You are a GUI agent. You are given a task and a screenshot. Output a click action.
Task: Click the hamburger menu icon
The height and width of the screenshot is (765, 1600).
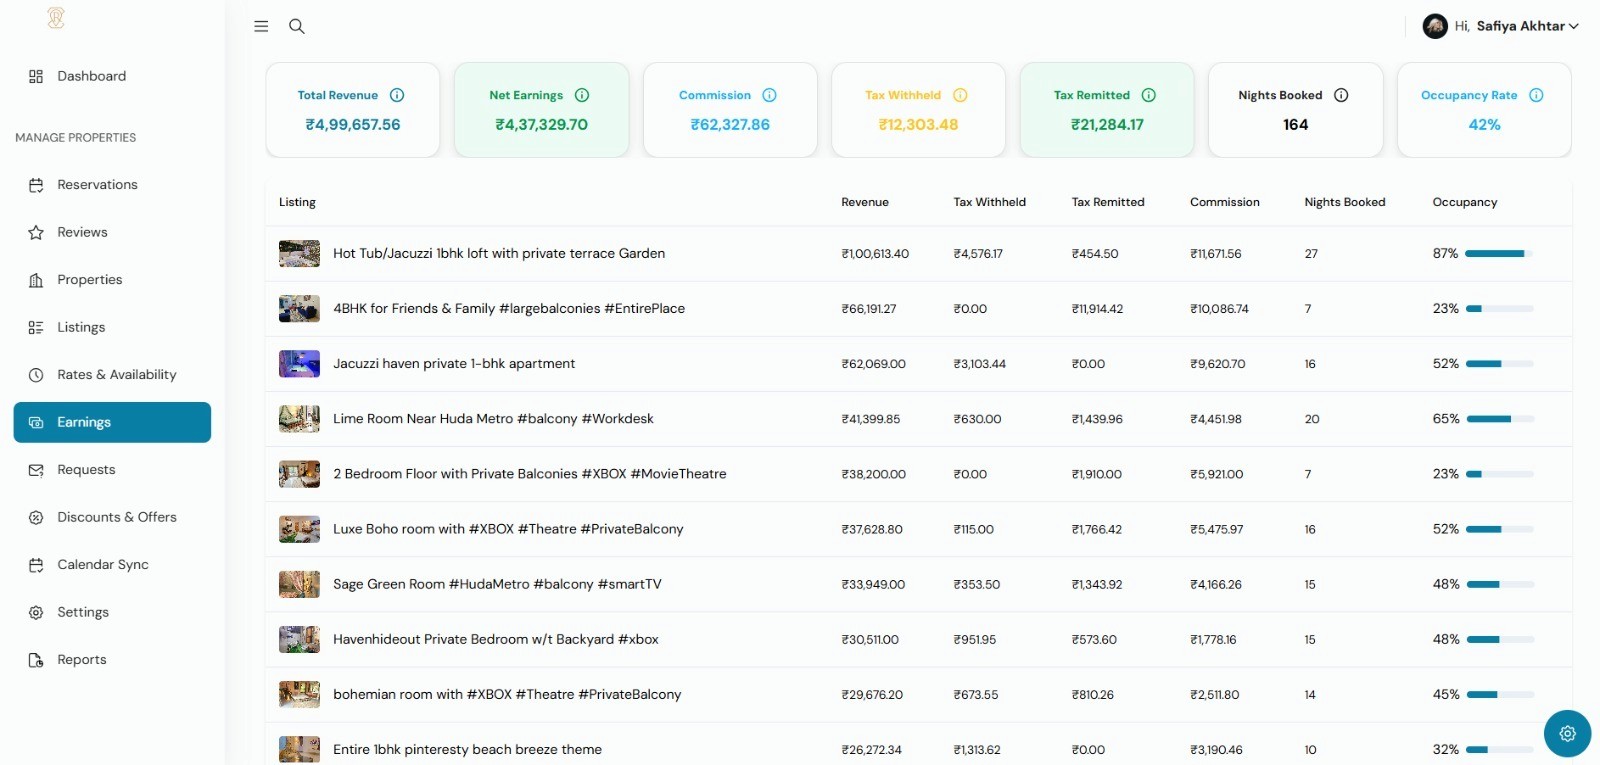click(x=261, y=26)
